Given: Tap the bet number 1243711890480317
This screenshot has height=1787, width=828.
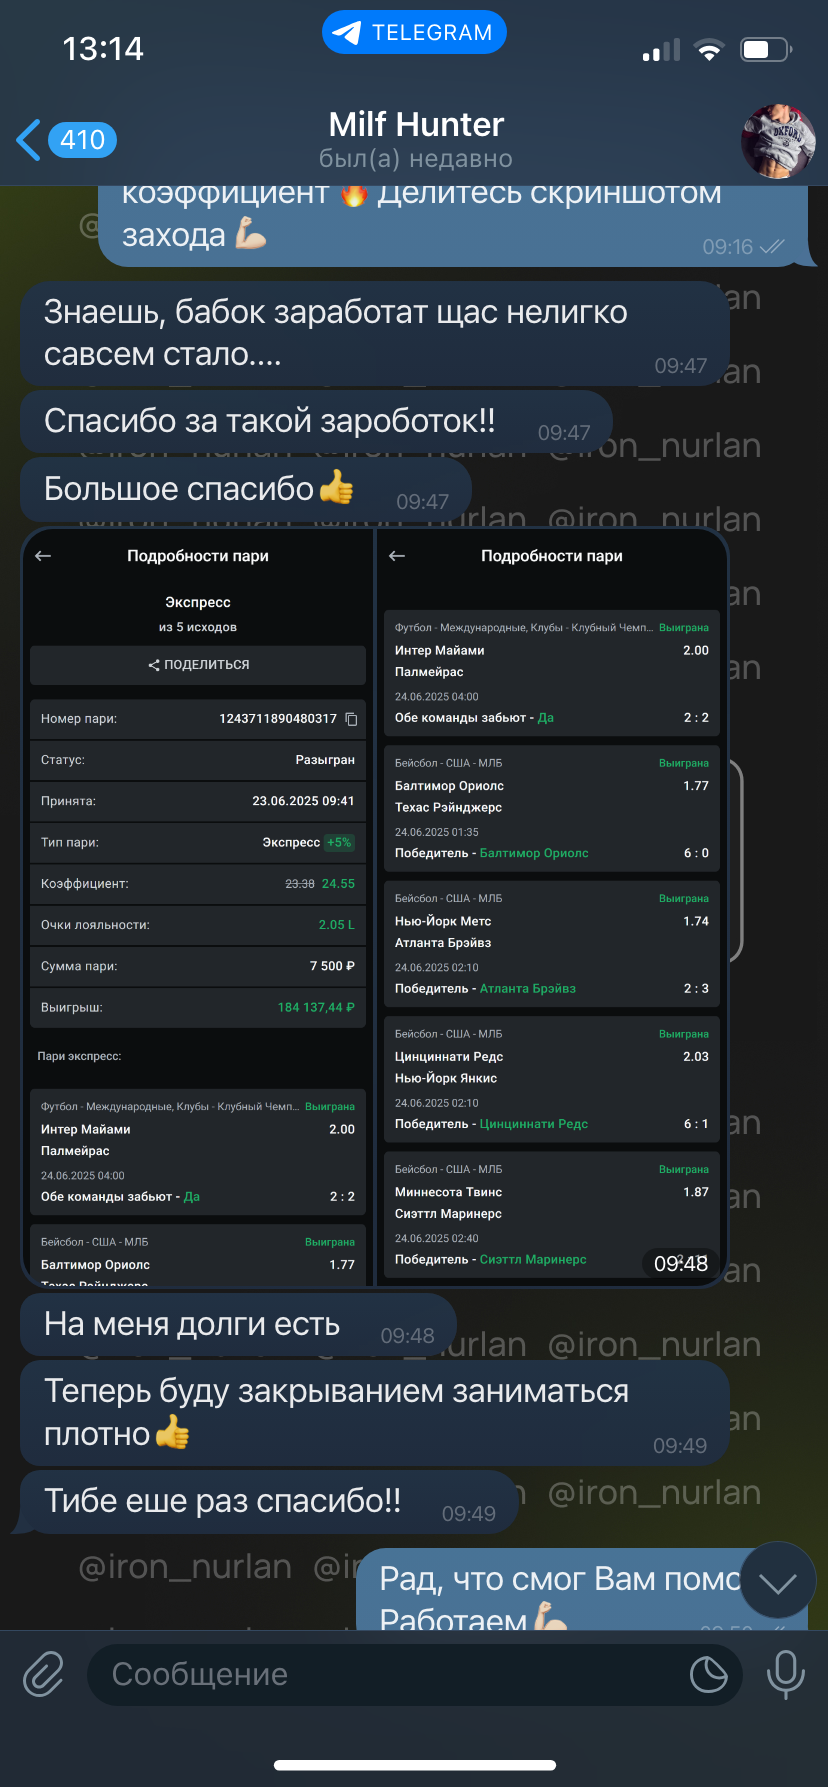Looking at the screenshot, I should [x=278, y=719].
